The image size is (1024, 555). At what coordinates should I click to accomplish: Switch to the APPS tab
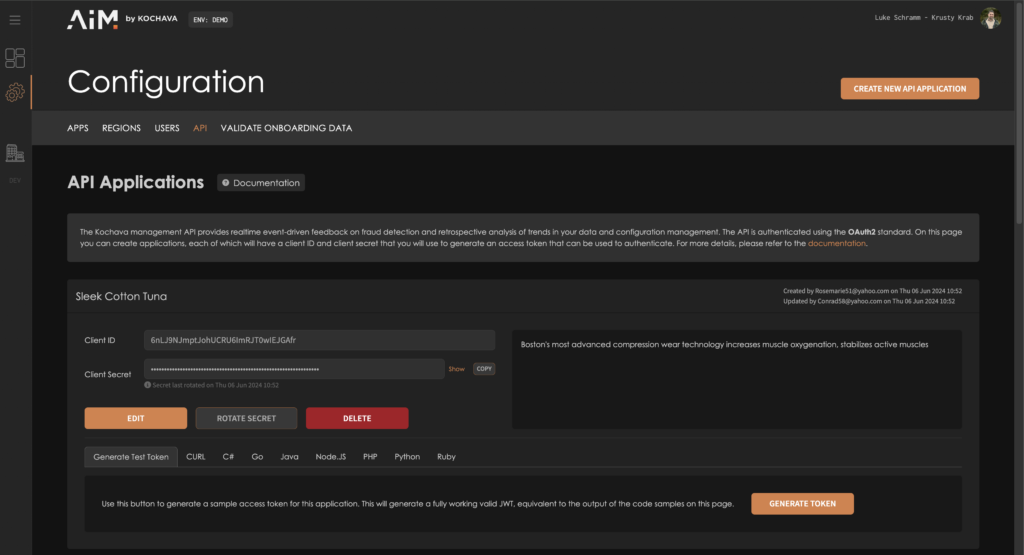pyautogui.click(x=78, y=128)
